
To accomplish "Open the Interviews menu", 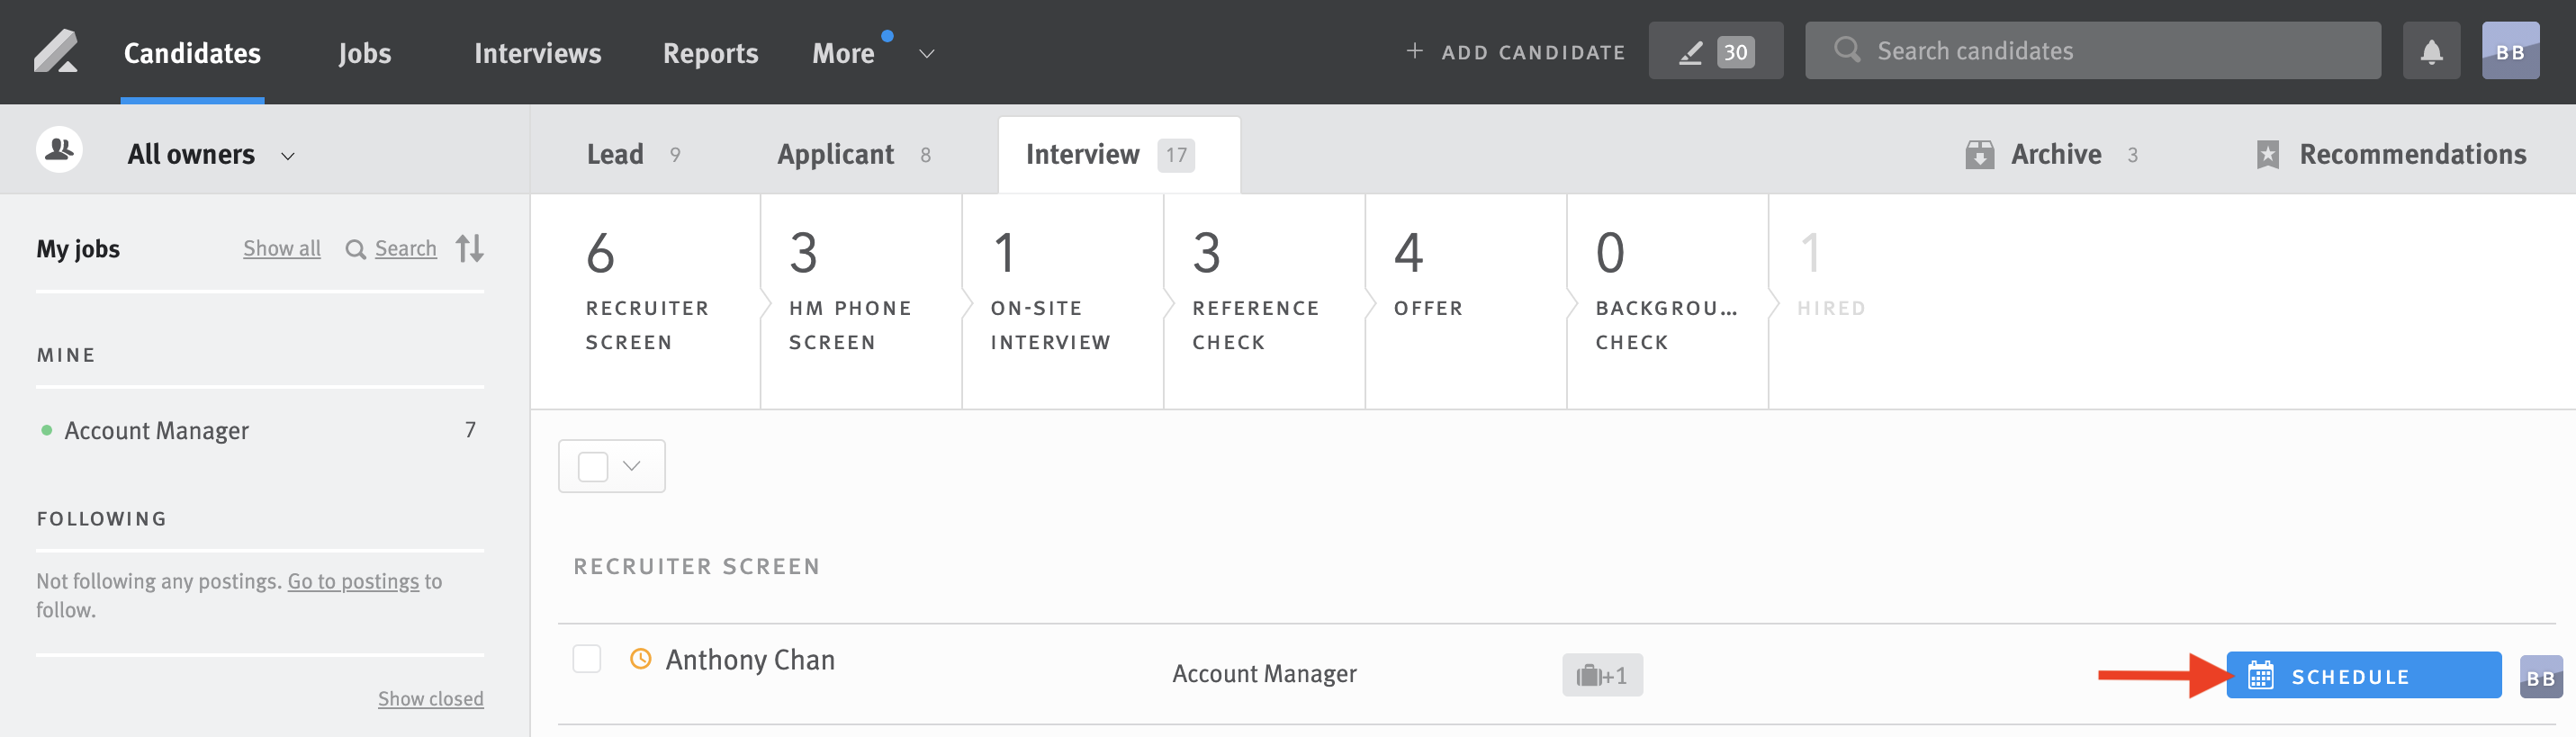I will pyautogui.click(x=538, y=53).
